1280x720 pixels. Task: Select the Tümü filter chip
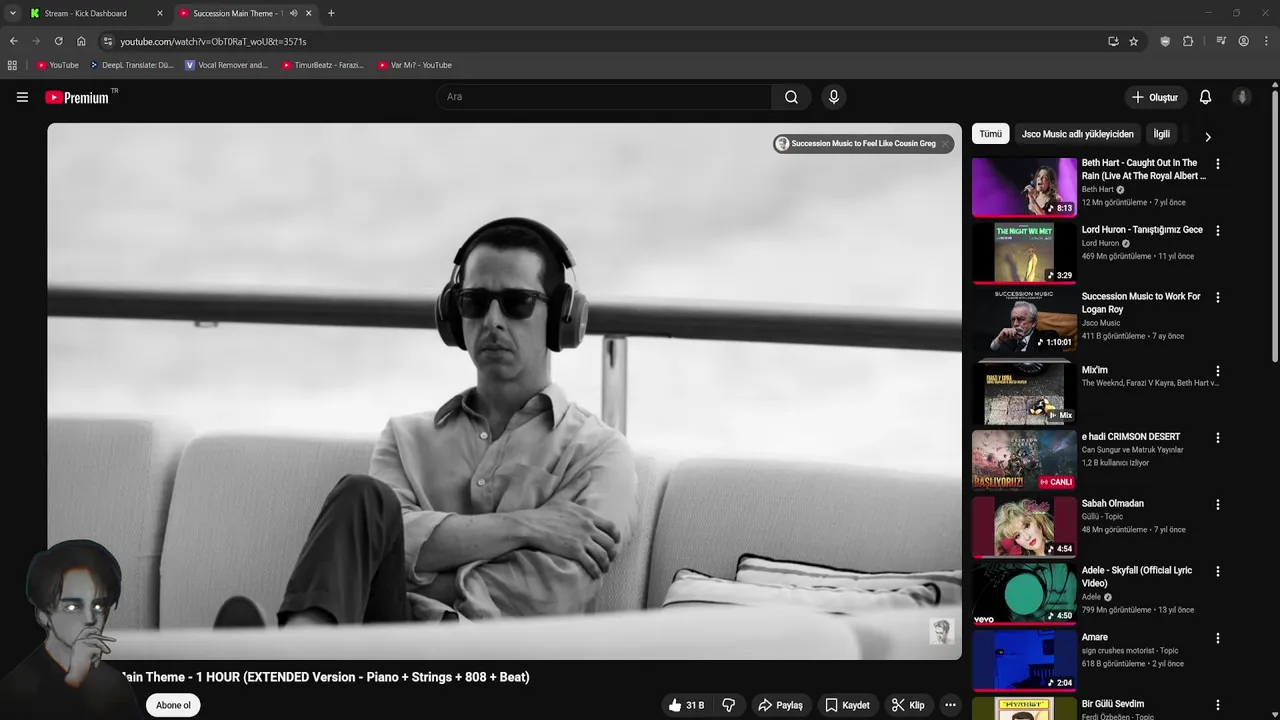(x=990, y=134)
